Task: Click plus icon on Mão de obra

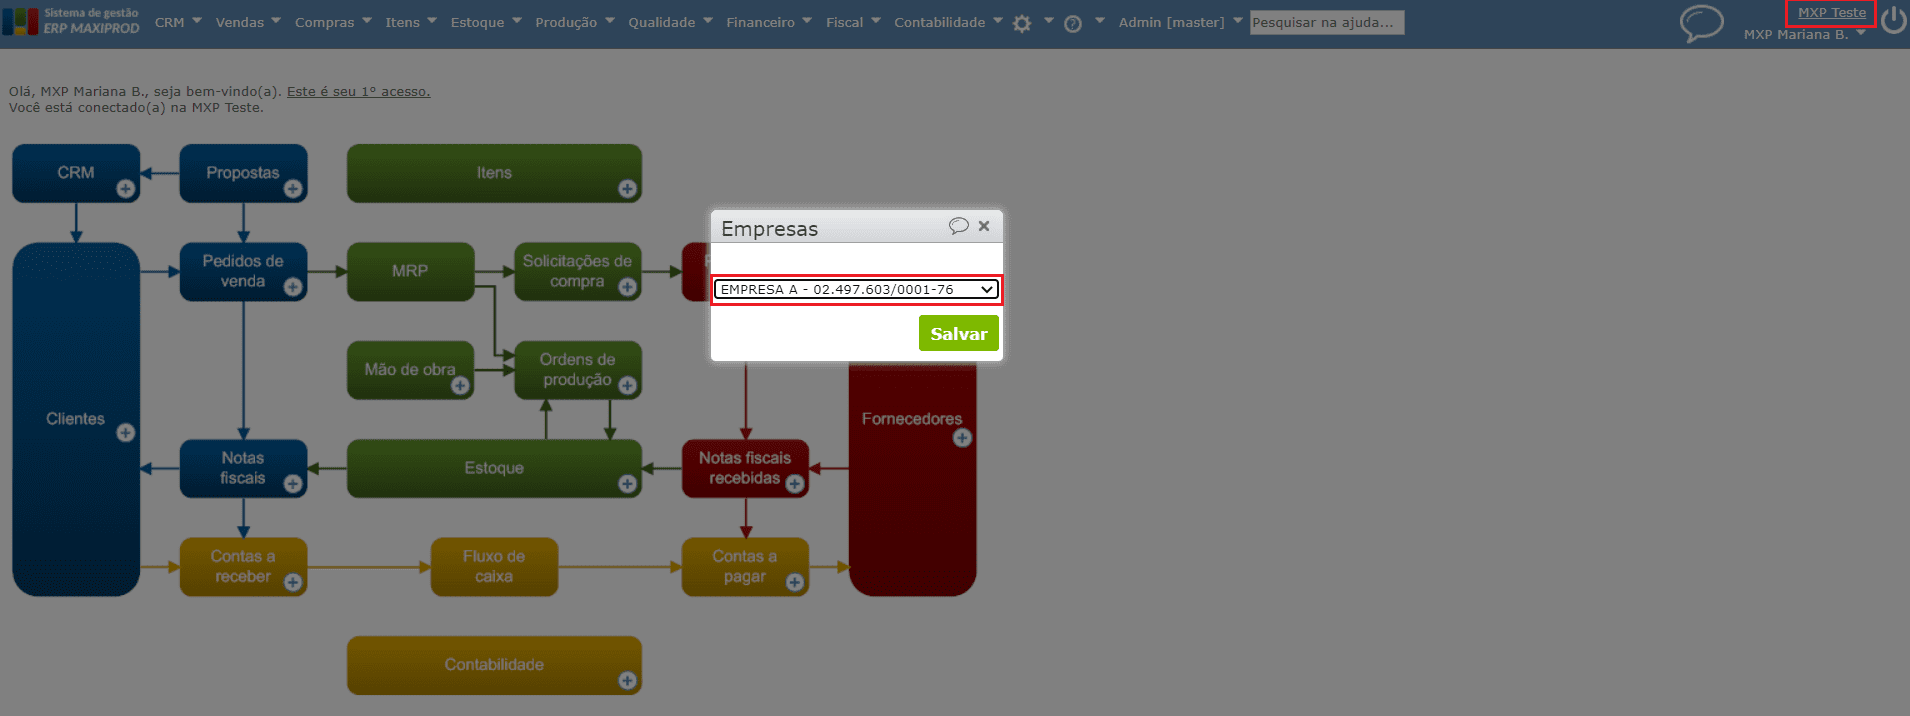Action: (x=460, y=385)
